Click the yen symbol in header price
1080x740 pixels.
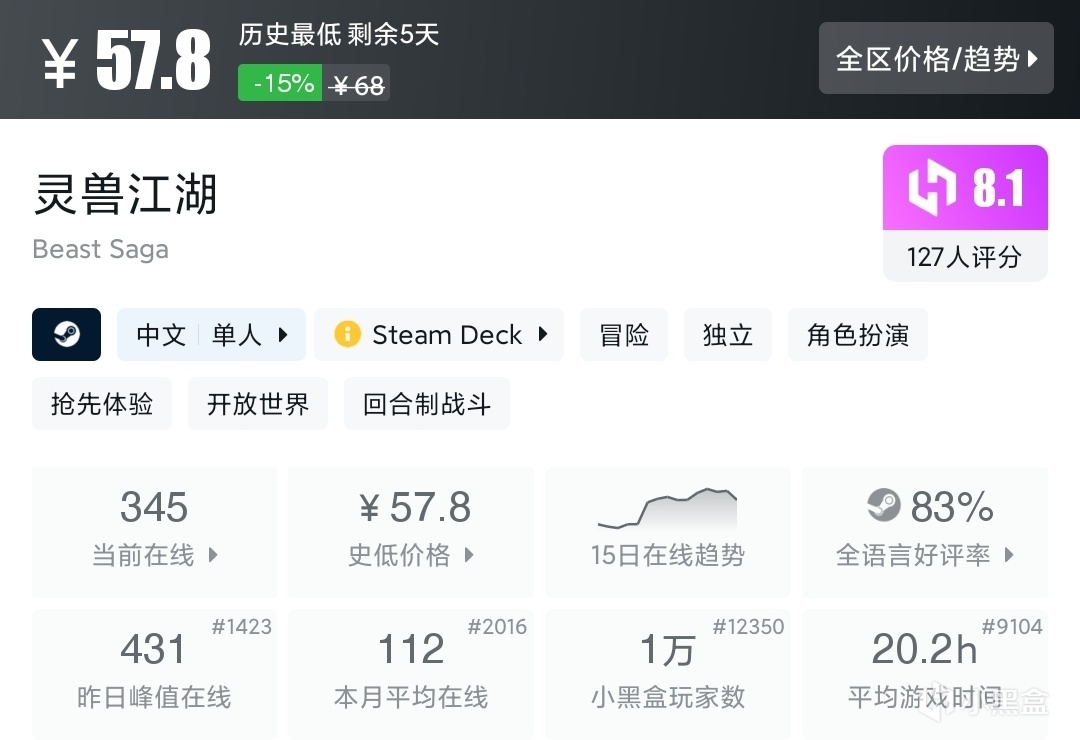click(61, 62)
